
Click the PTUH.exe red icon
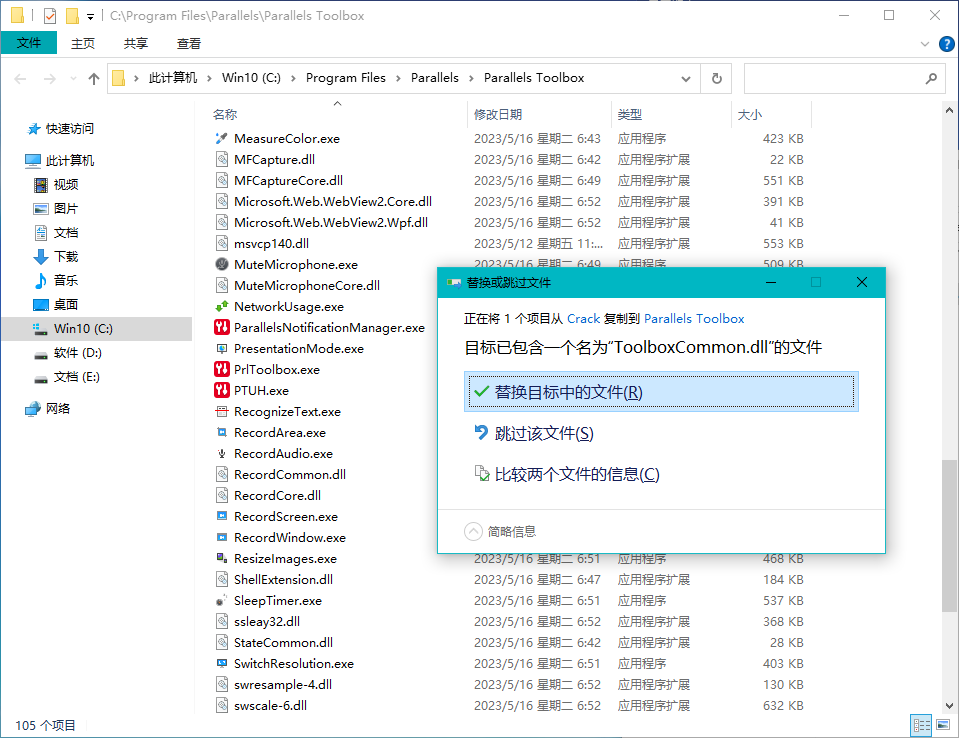(221, 390)
